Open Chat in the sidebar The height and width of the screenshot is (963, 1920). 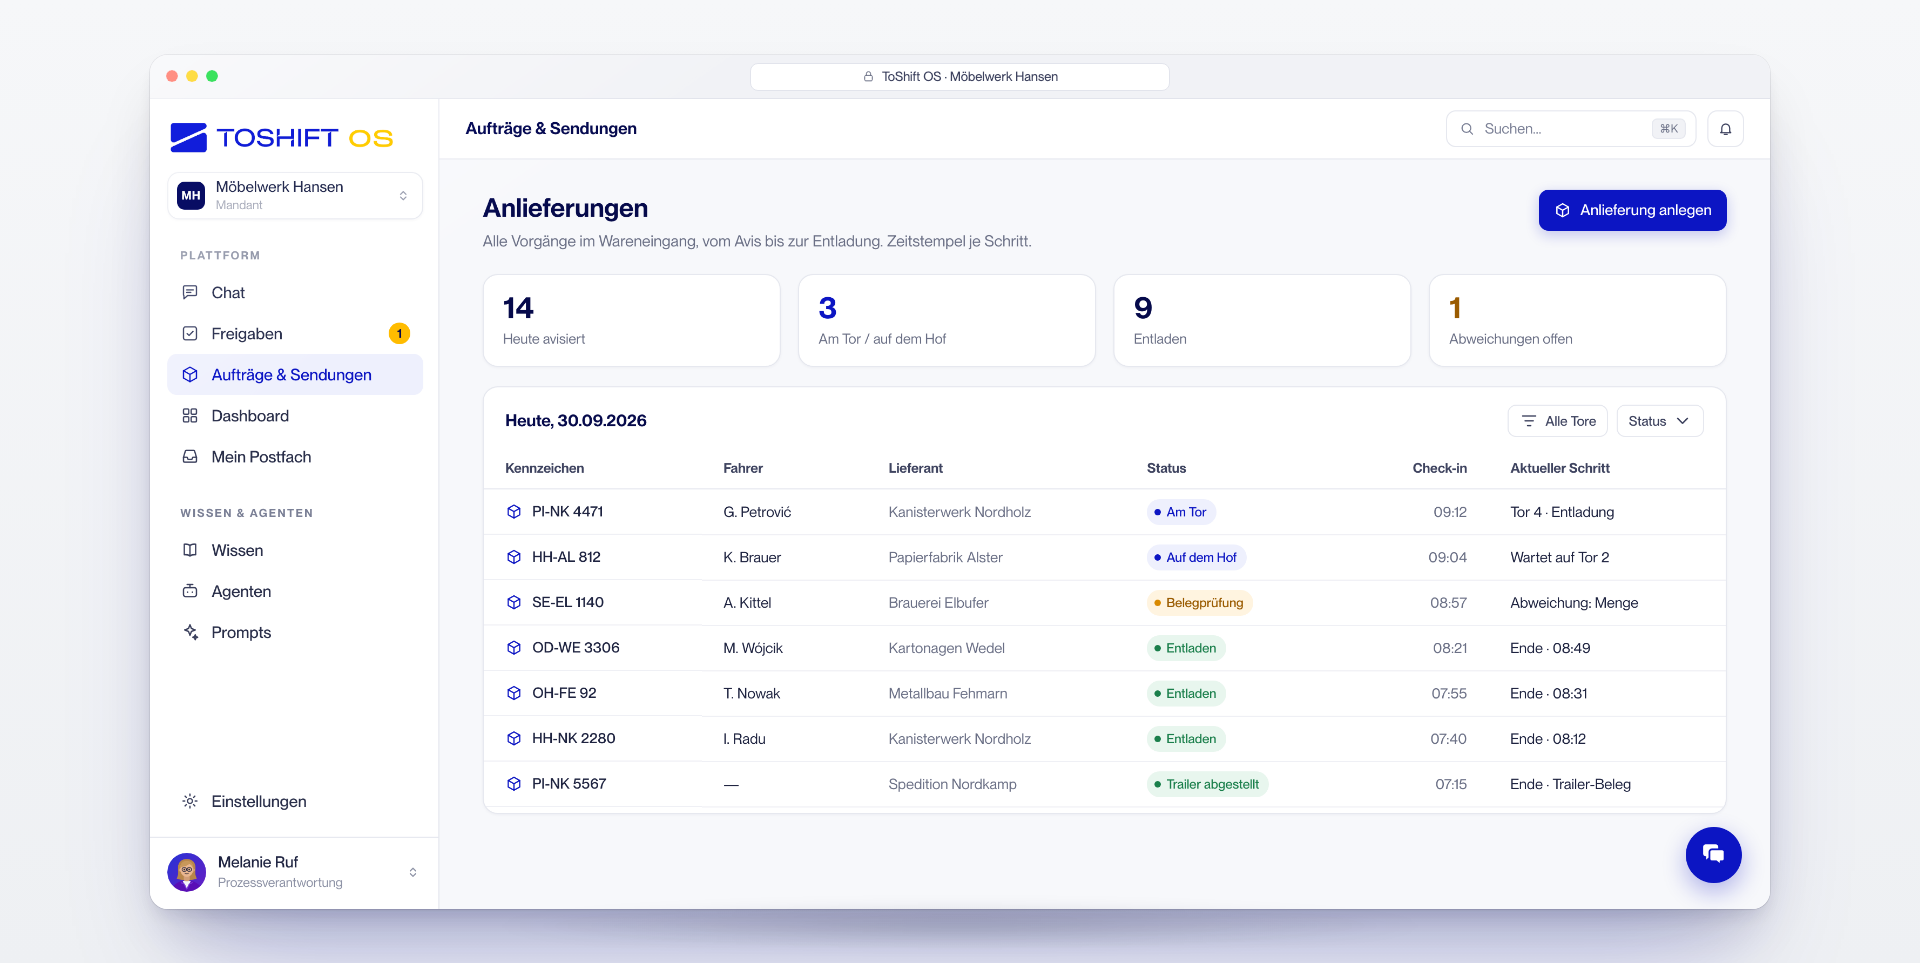(x=295, y=293)
